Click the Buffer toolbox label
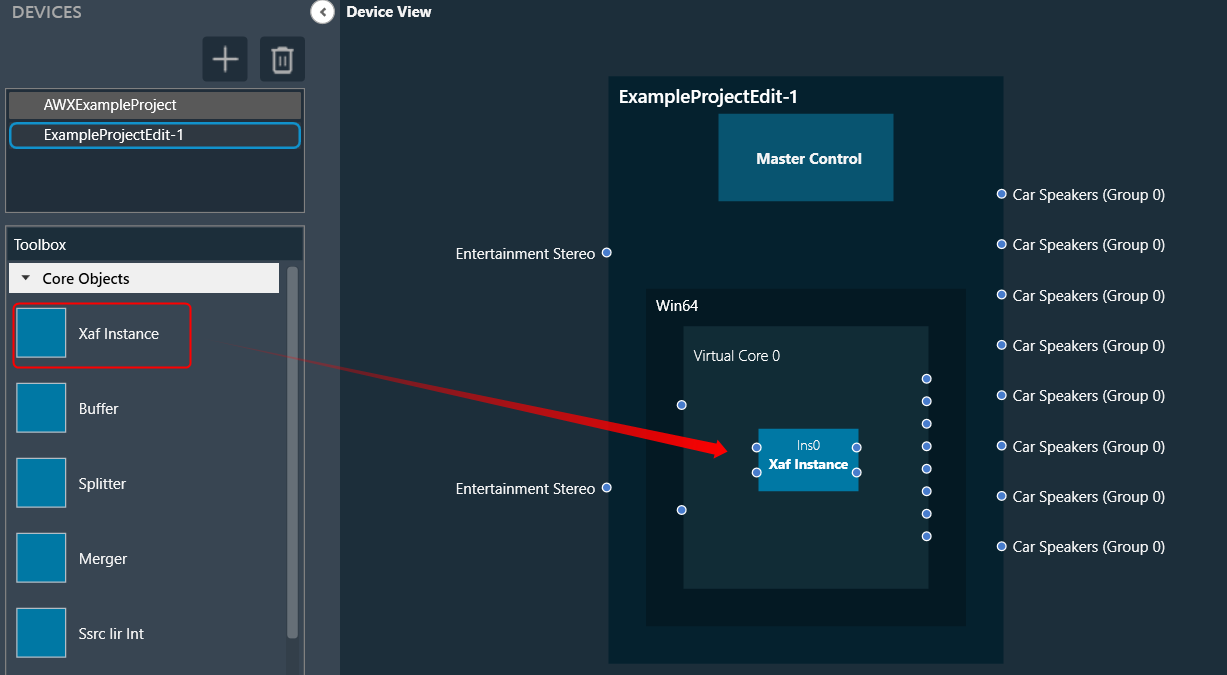 coord(99,409)
